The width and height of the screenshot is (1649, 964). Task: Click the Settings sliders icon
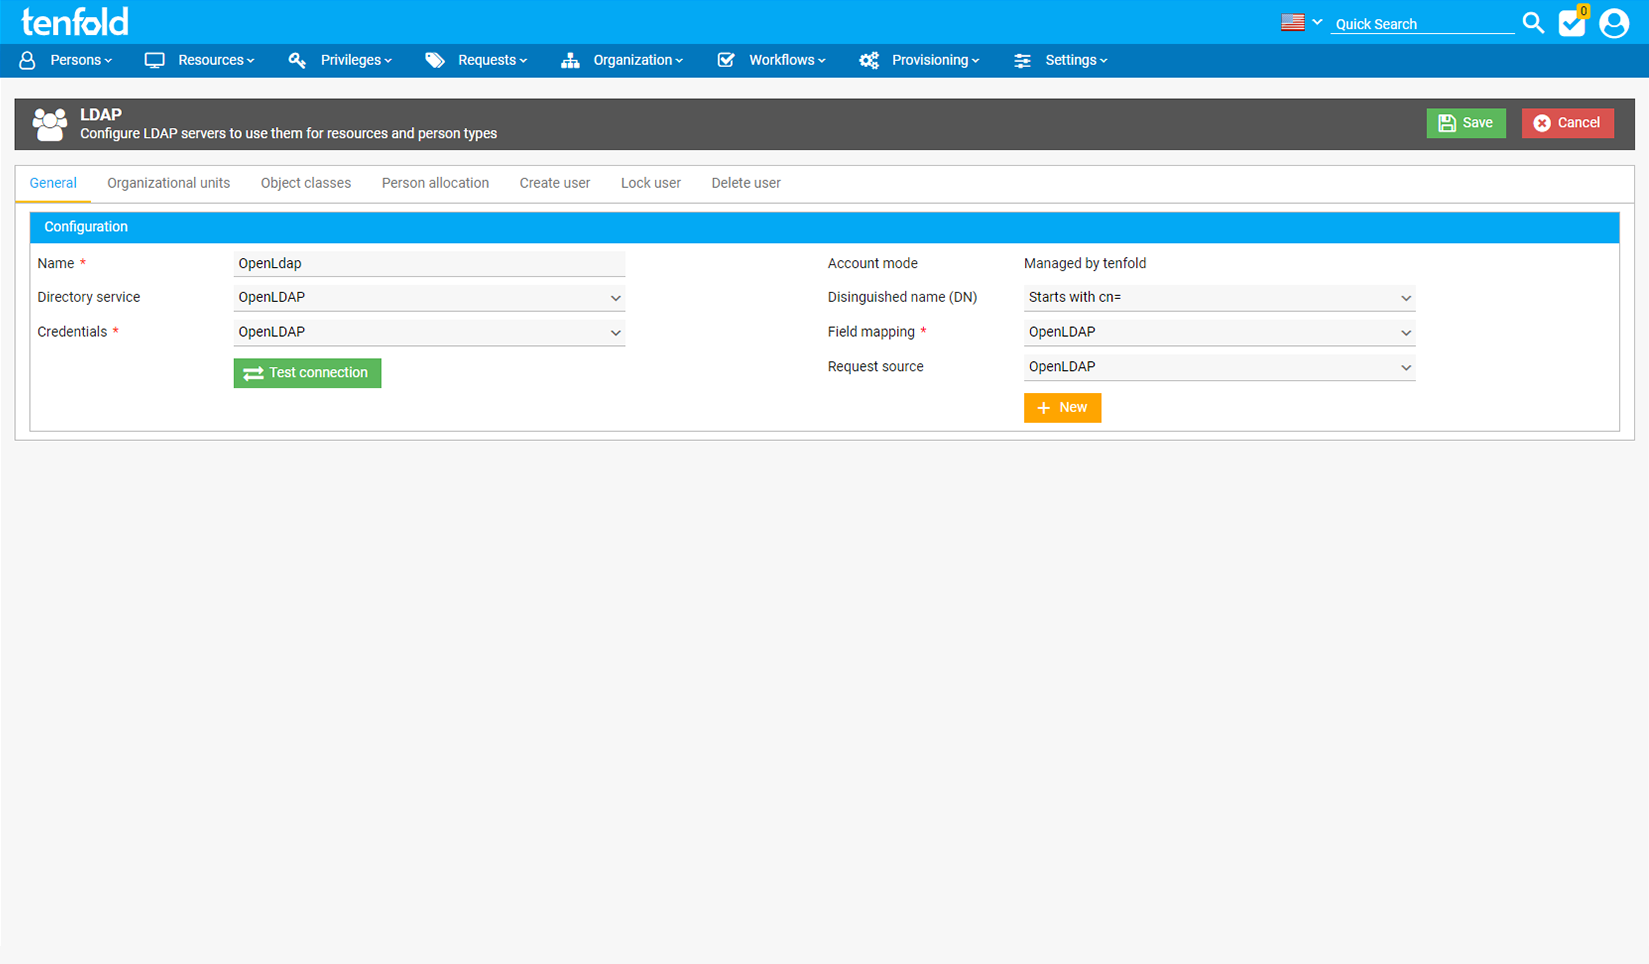tap(1022, 60)
